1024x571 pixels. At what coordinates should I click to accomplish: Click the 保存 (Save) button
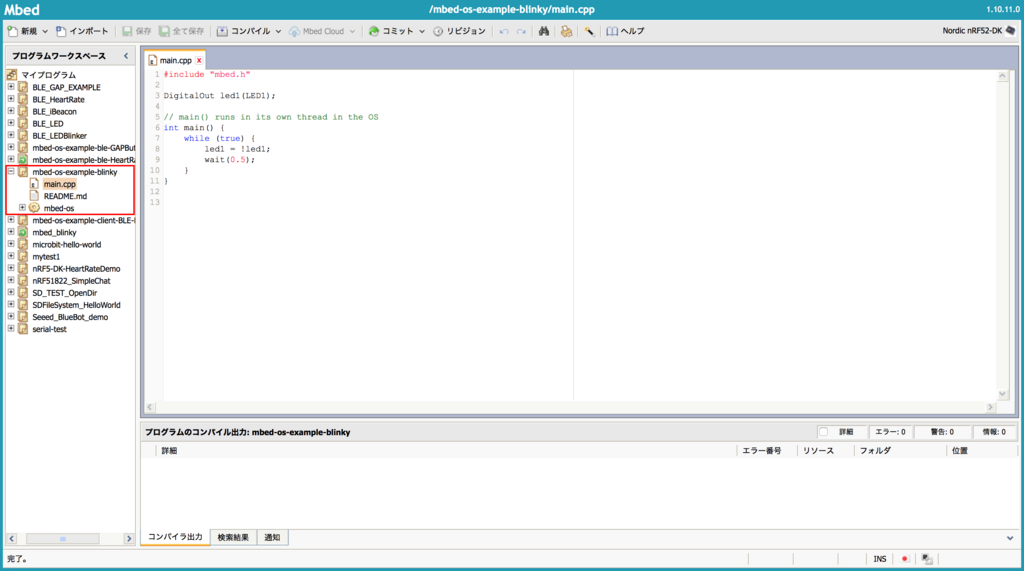point(136,31)
